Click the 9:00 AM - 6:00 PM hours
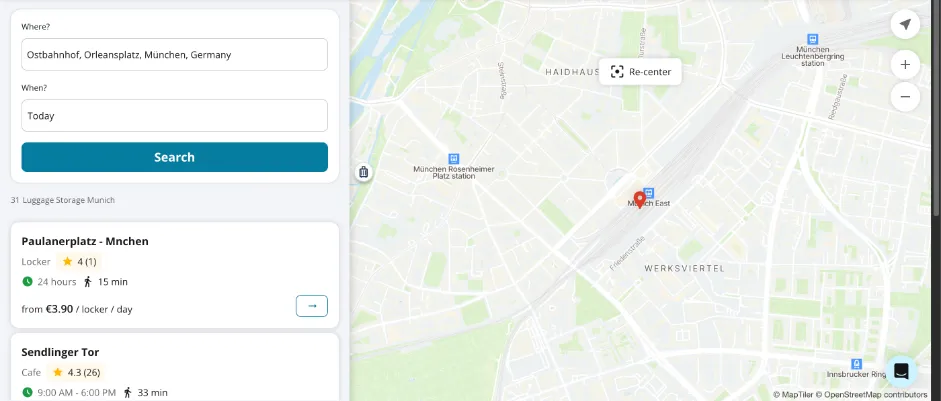Screen dimensions: 941x401 [x=76, y=393]
